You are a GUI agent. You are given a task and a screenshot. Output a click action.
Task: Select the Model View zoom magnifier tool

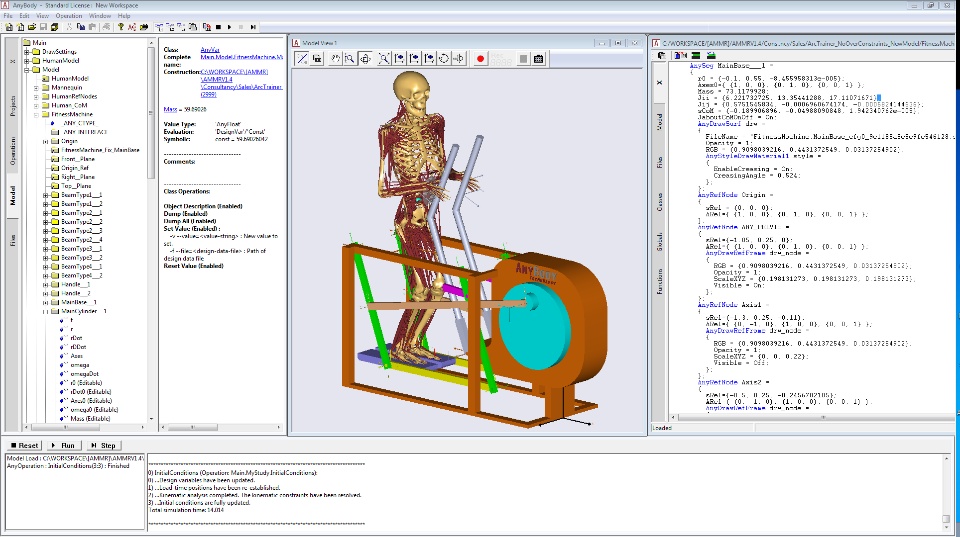(350, 59)
